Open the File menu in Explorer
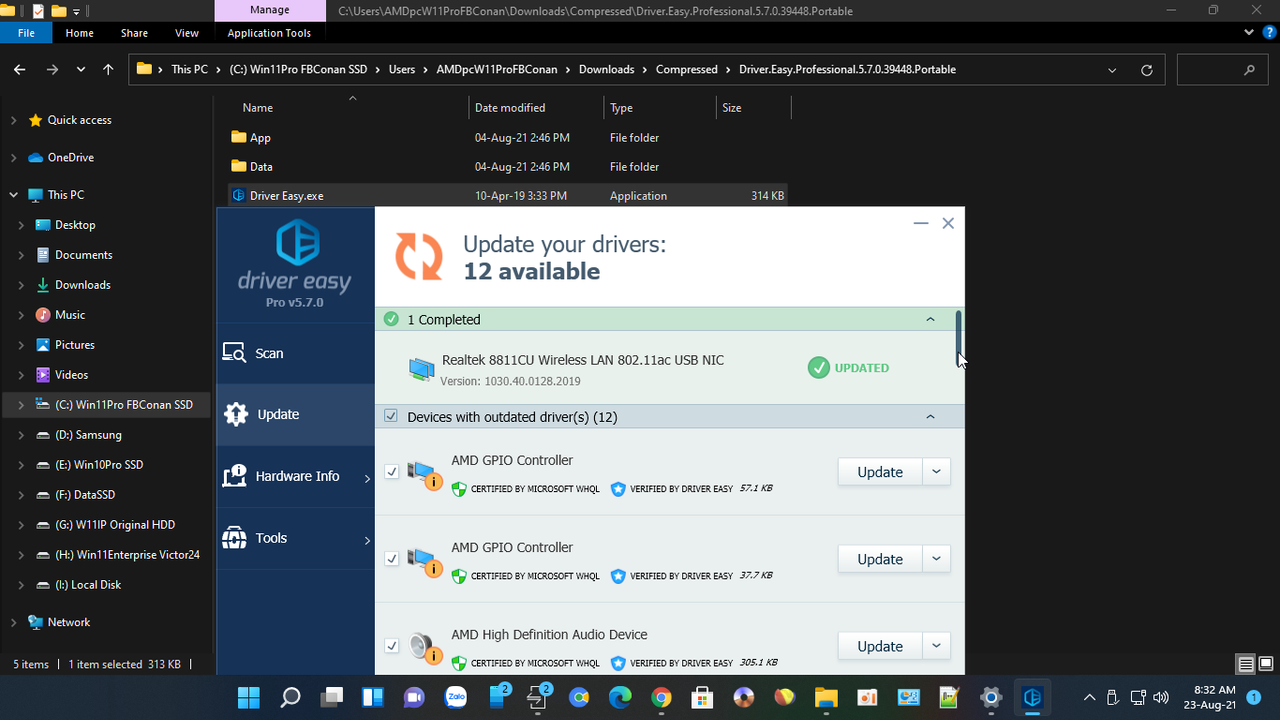1280x720 pixels. pos(26,33)
